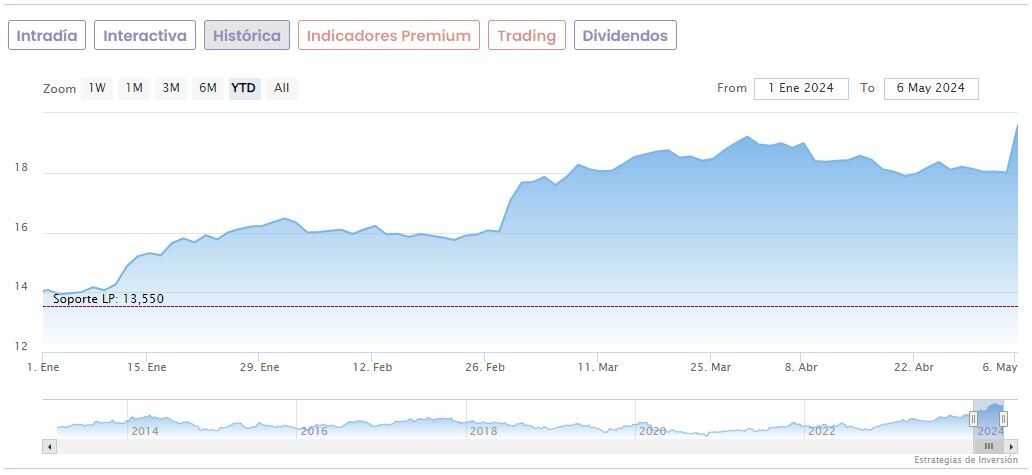Choose the 6M zoom range

click(208, 88)
